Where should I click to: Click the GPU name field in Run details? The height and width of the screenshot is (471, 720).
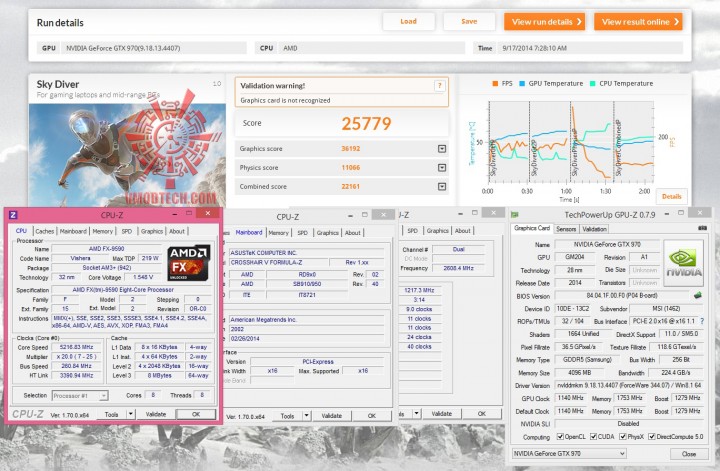tap(154, 48)
